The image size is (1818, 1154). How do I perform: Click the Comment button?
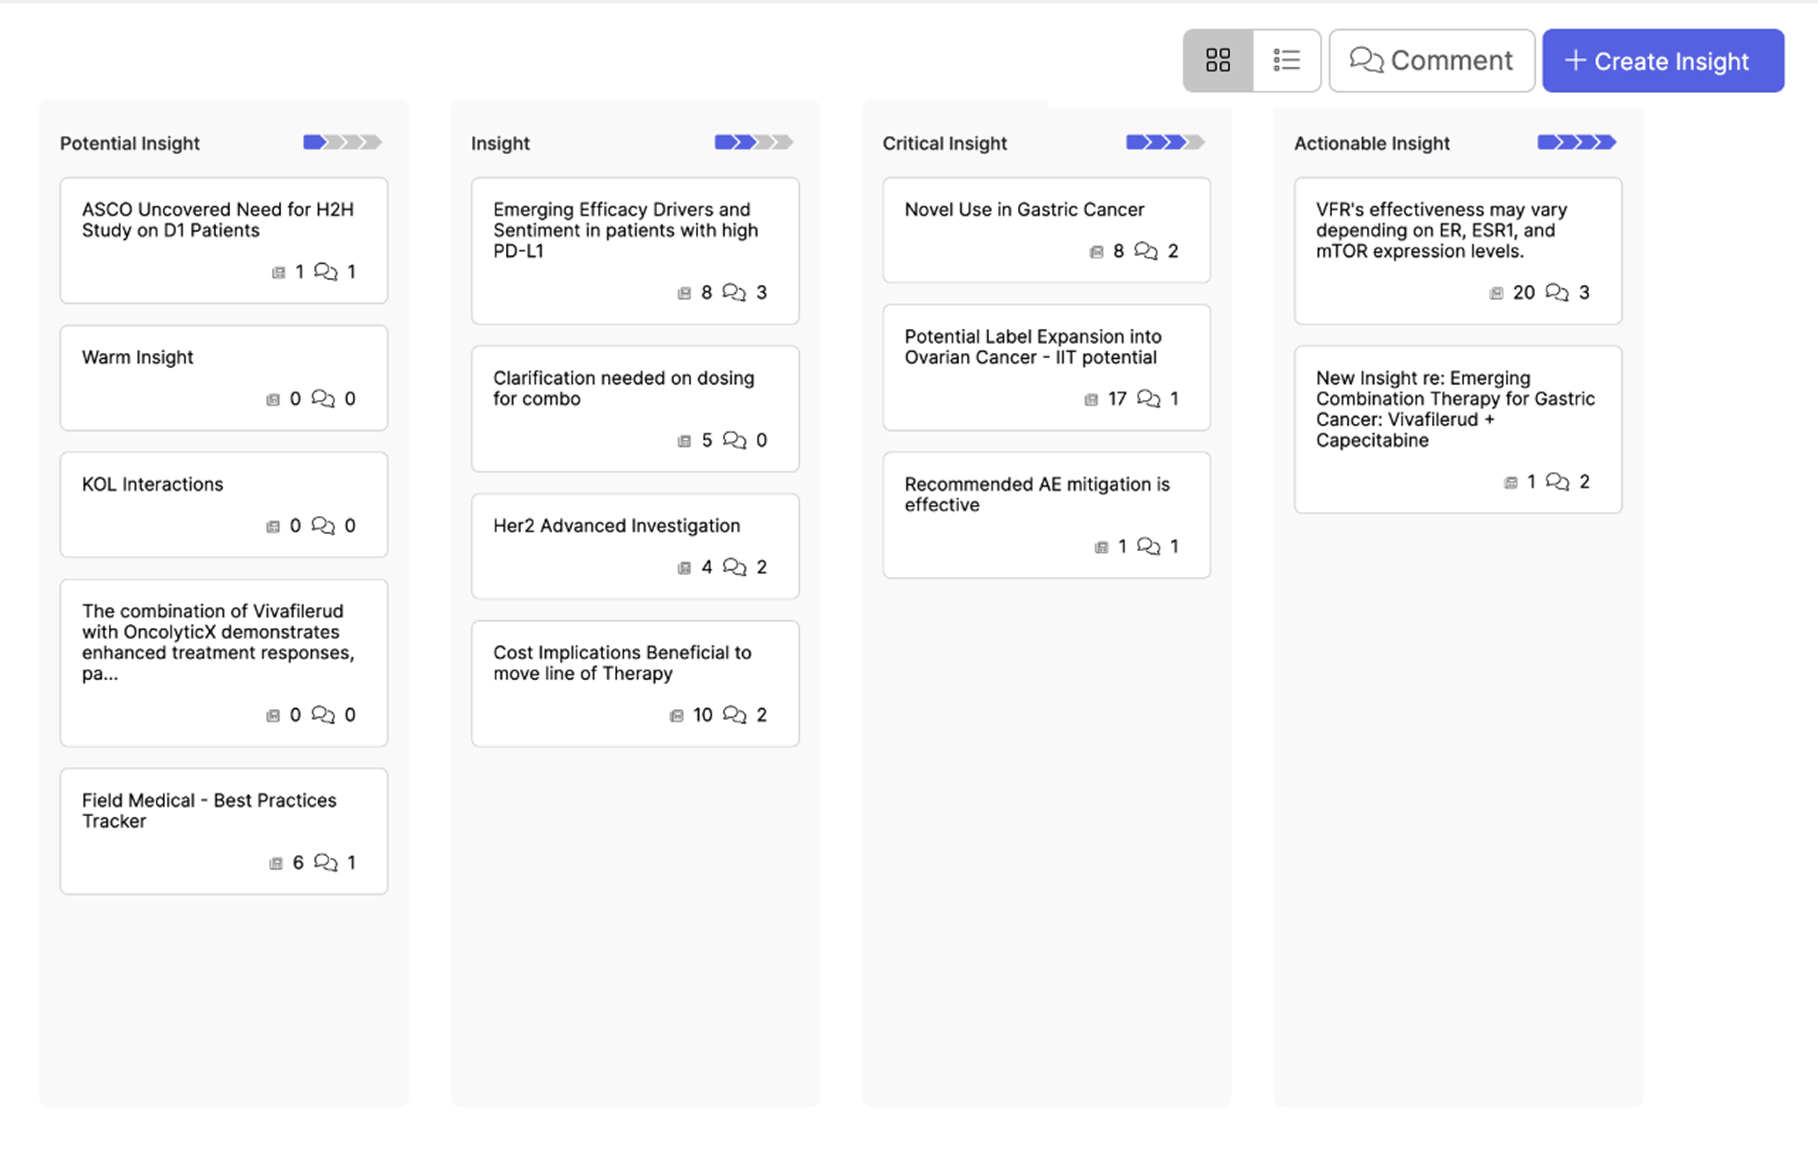click(1431, 61)
